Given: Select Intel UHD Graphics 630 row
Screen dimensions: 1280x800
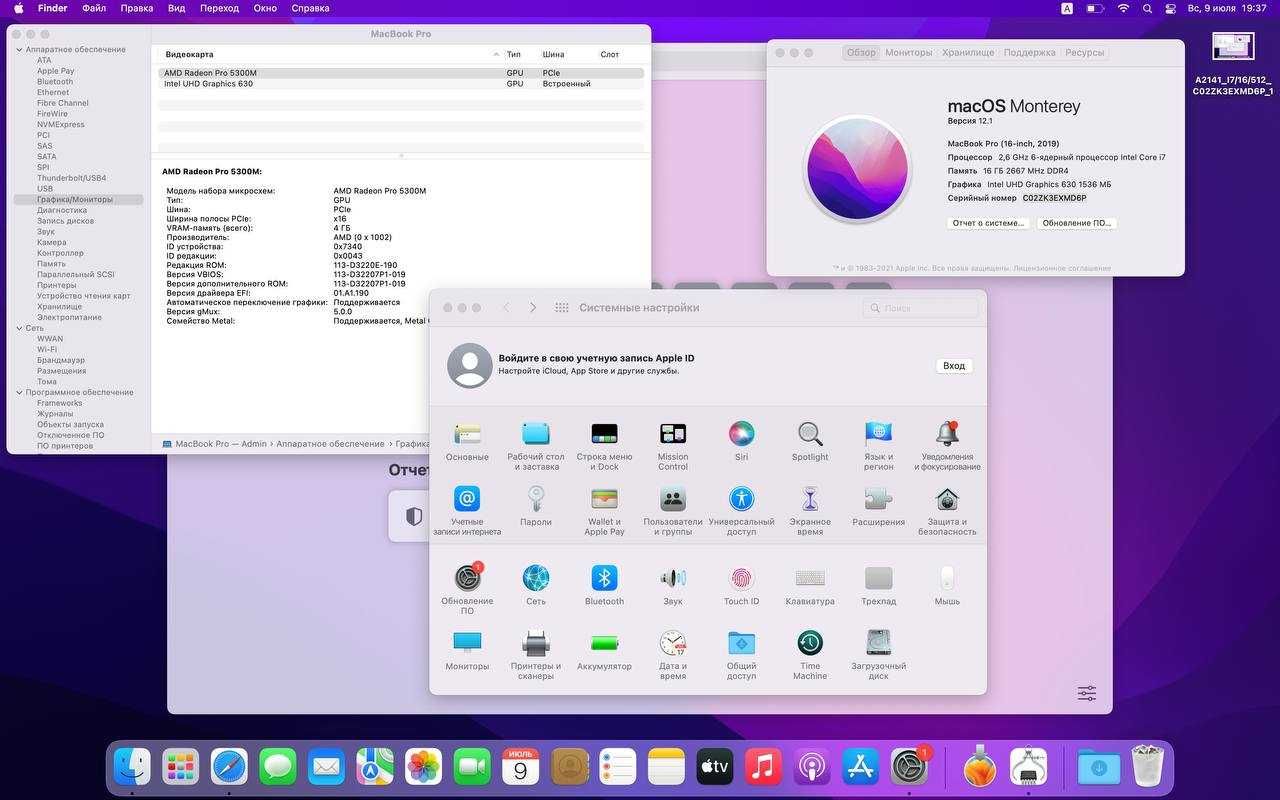Looking at the screenshot, I should pyautogui.click(x=401, y=84).
